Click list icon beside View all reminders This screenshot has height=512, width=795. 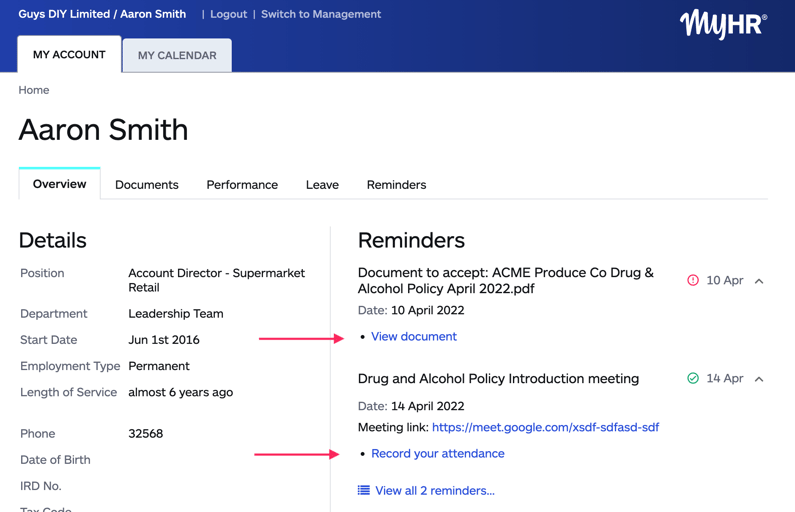[x=364, y=491]
